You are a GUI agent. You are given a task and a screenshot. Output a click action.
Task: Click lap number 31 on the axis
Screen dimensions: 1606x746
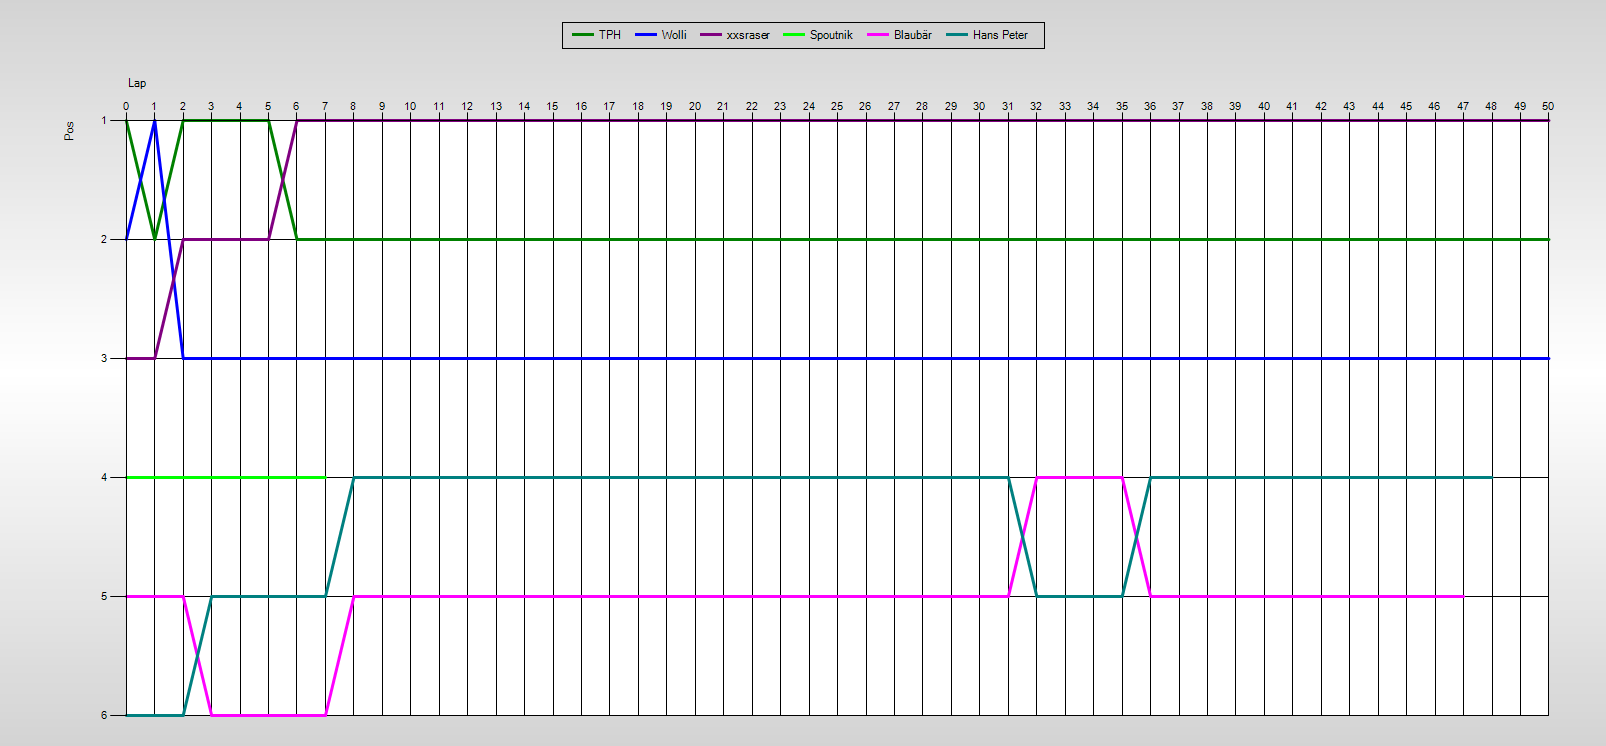[x=1008, y=106]
